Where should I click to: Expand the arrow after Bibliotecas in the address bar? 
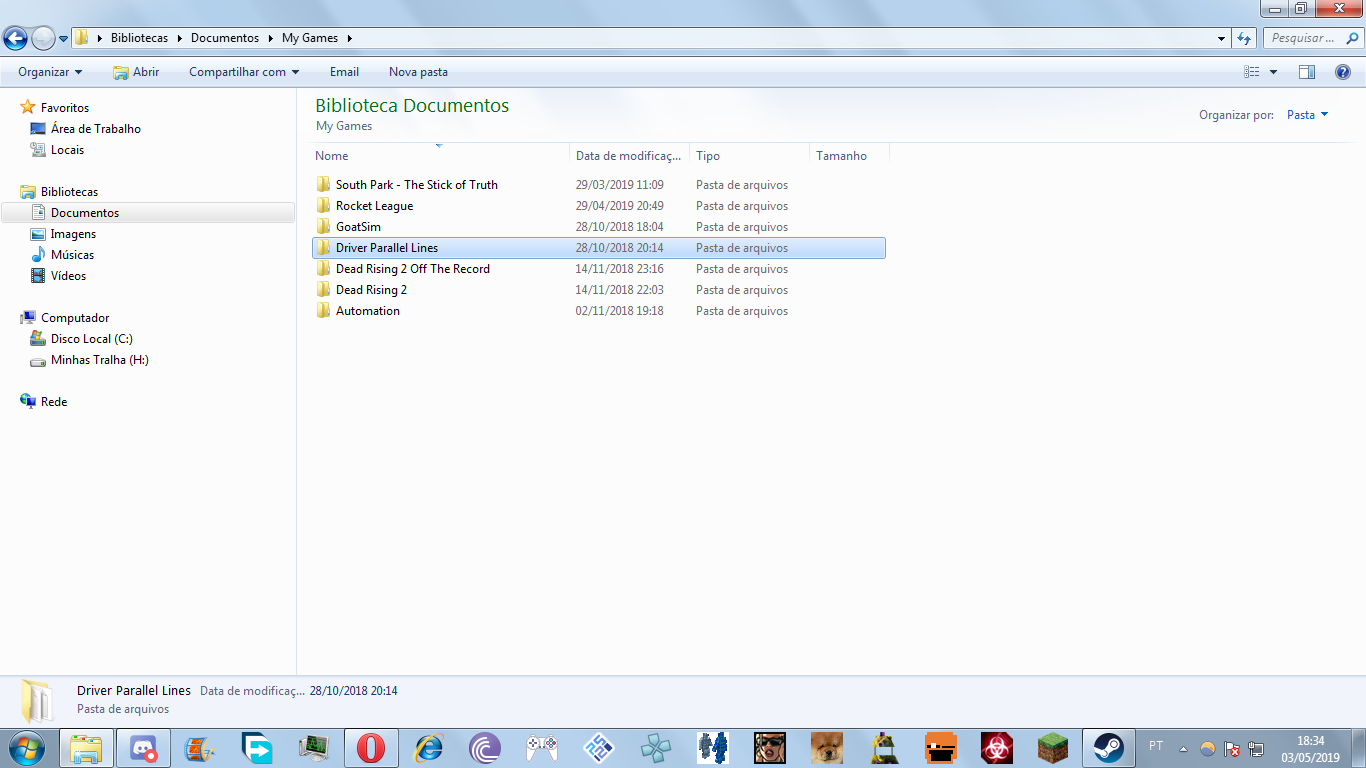(180, 39)
